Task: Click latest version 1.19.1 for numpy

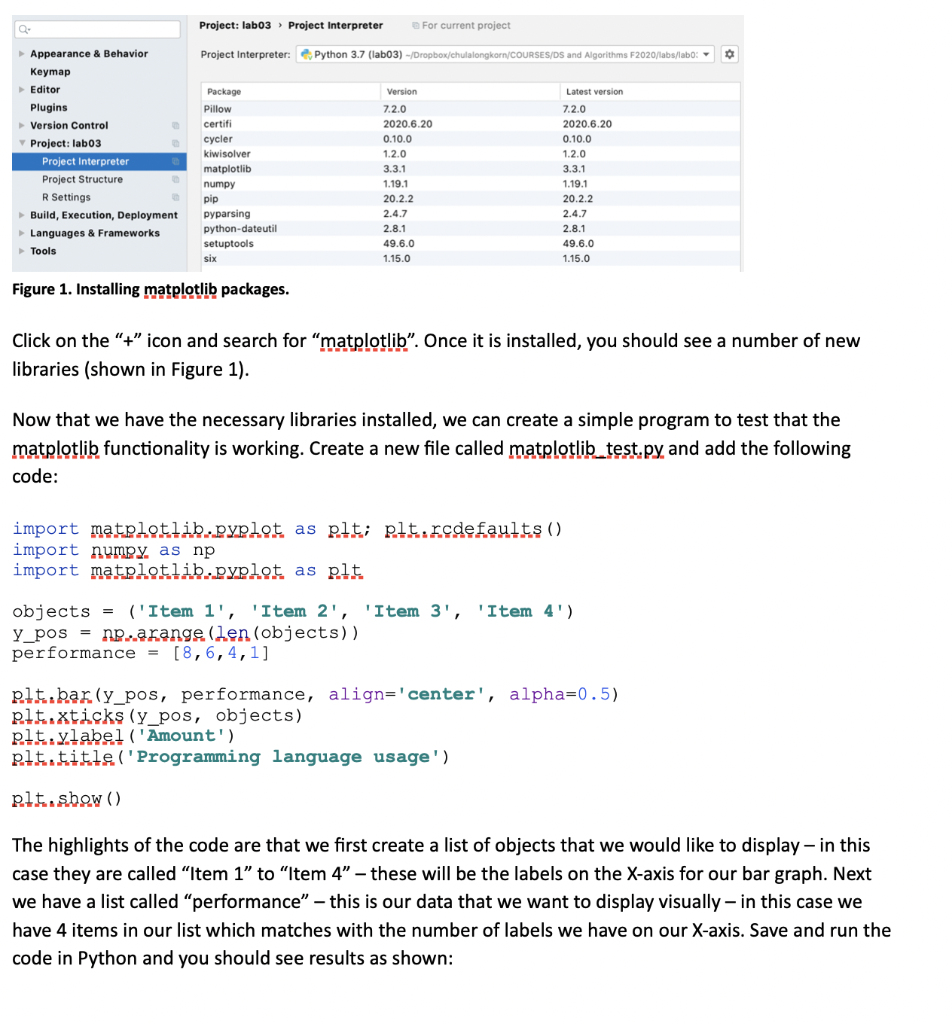Action: [575, 184]
